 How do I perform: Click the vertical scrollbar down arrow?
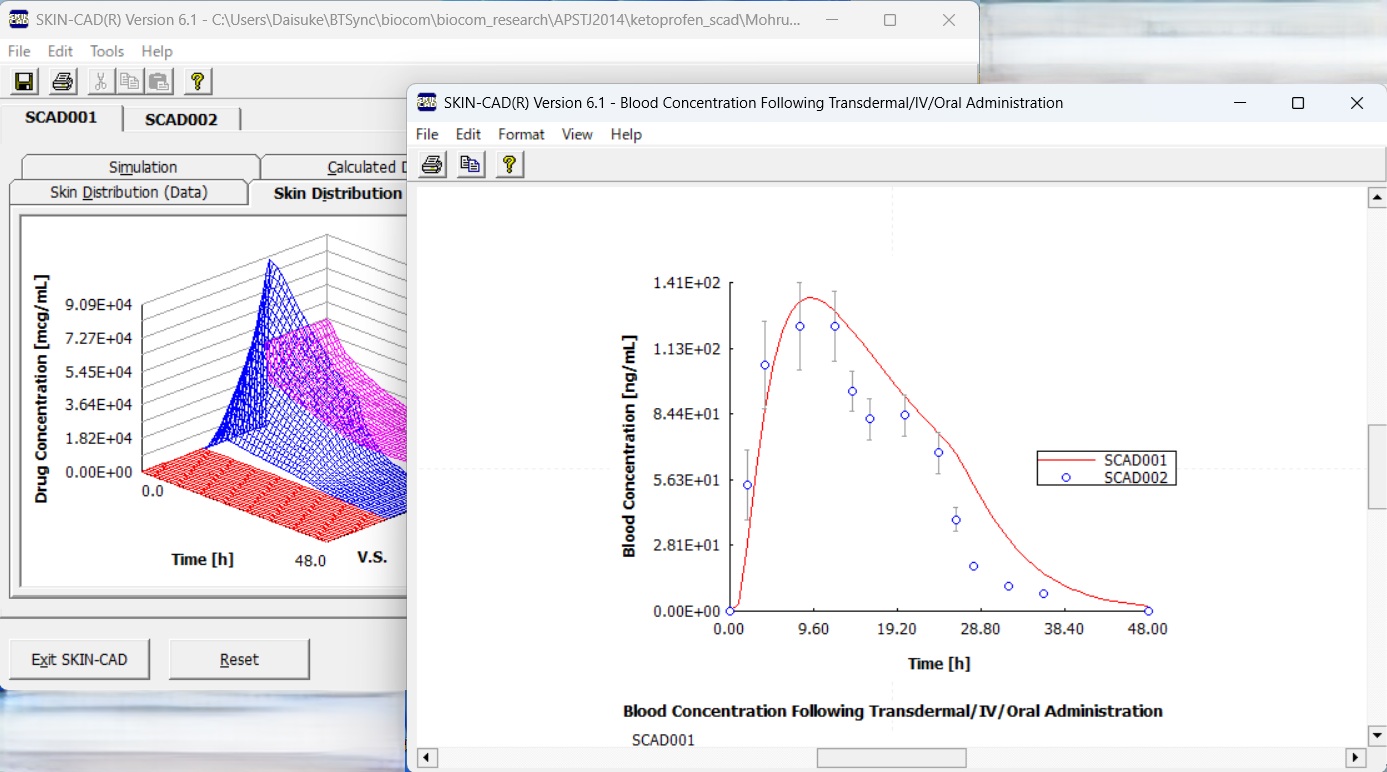tap(1377, 735)
